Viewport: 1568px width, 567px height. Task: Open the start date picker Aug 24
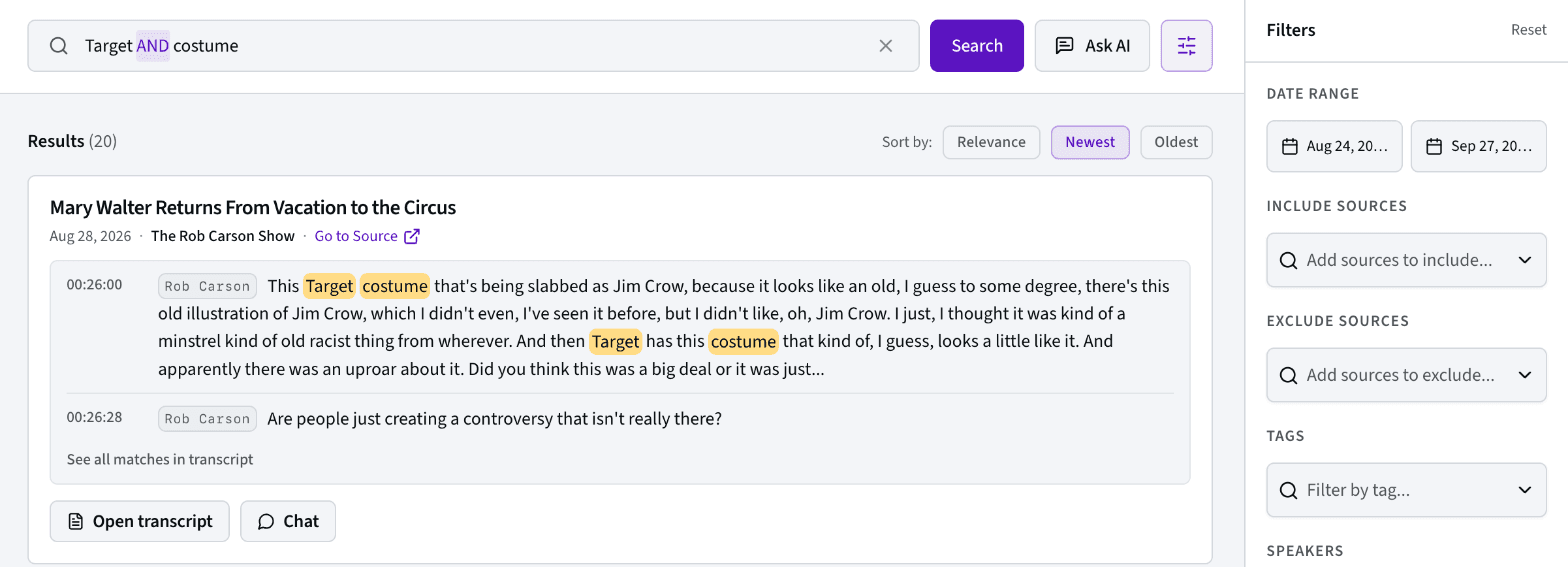click(x=1334, y=146)
